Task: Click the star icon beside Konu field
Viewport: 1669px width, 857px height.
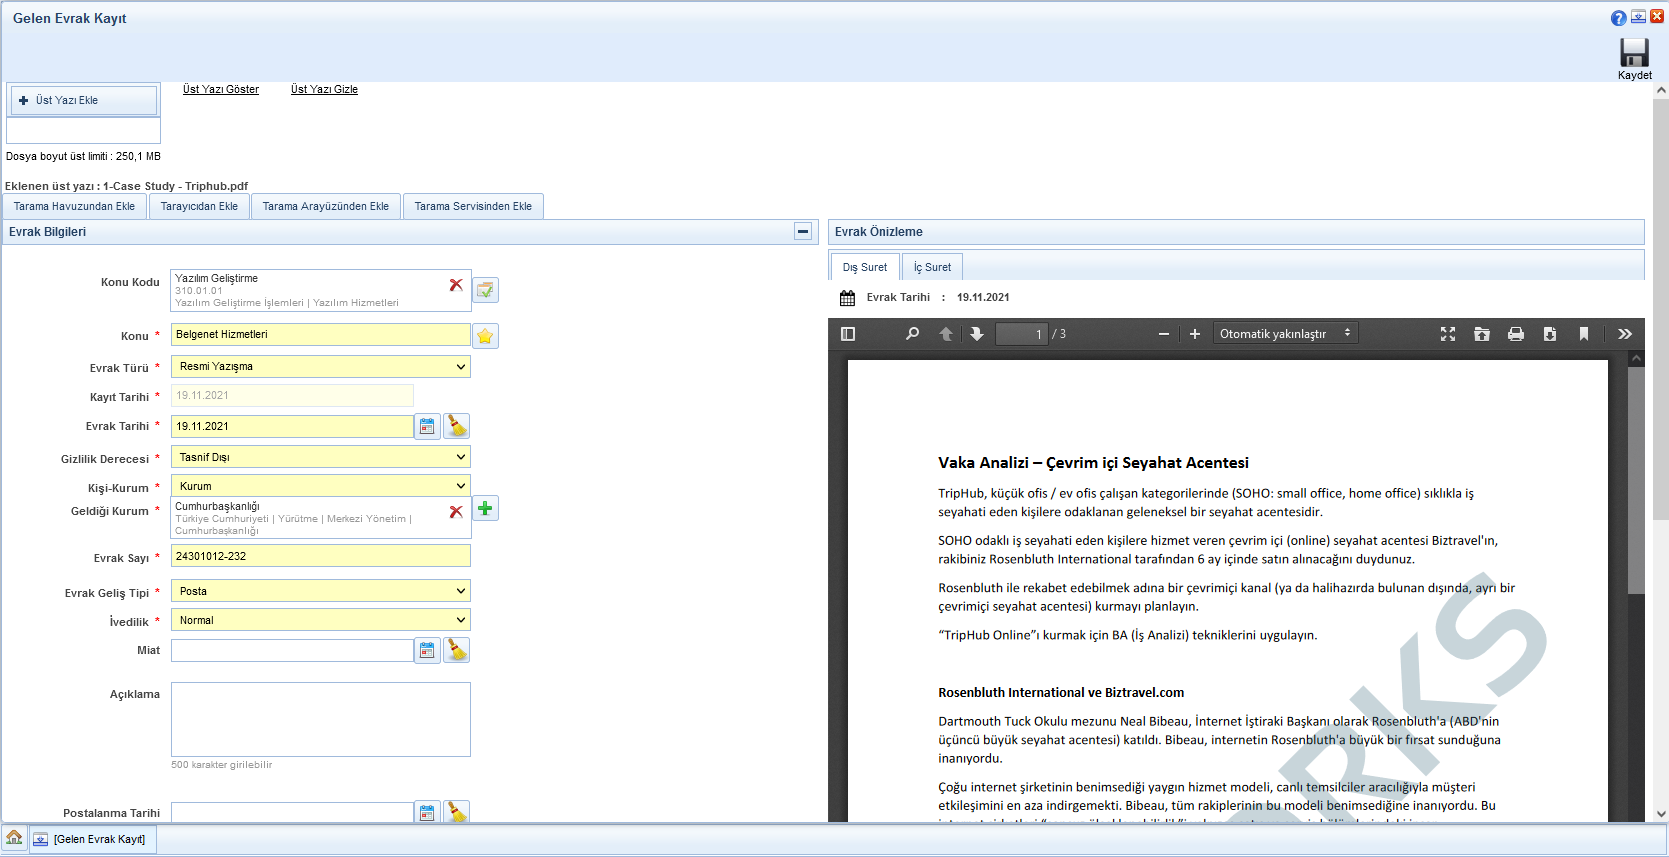Action: (x=485, y=336)
